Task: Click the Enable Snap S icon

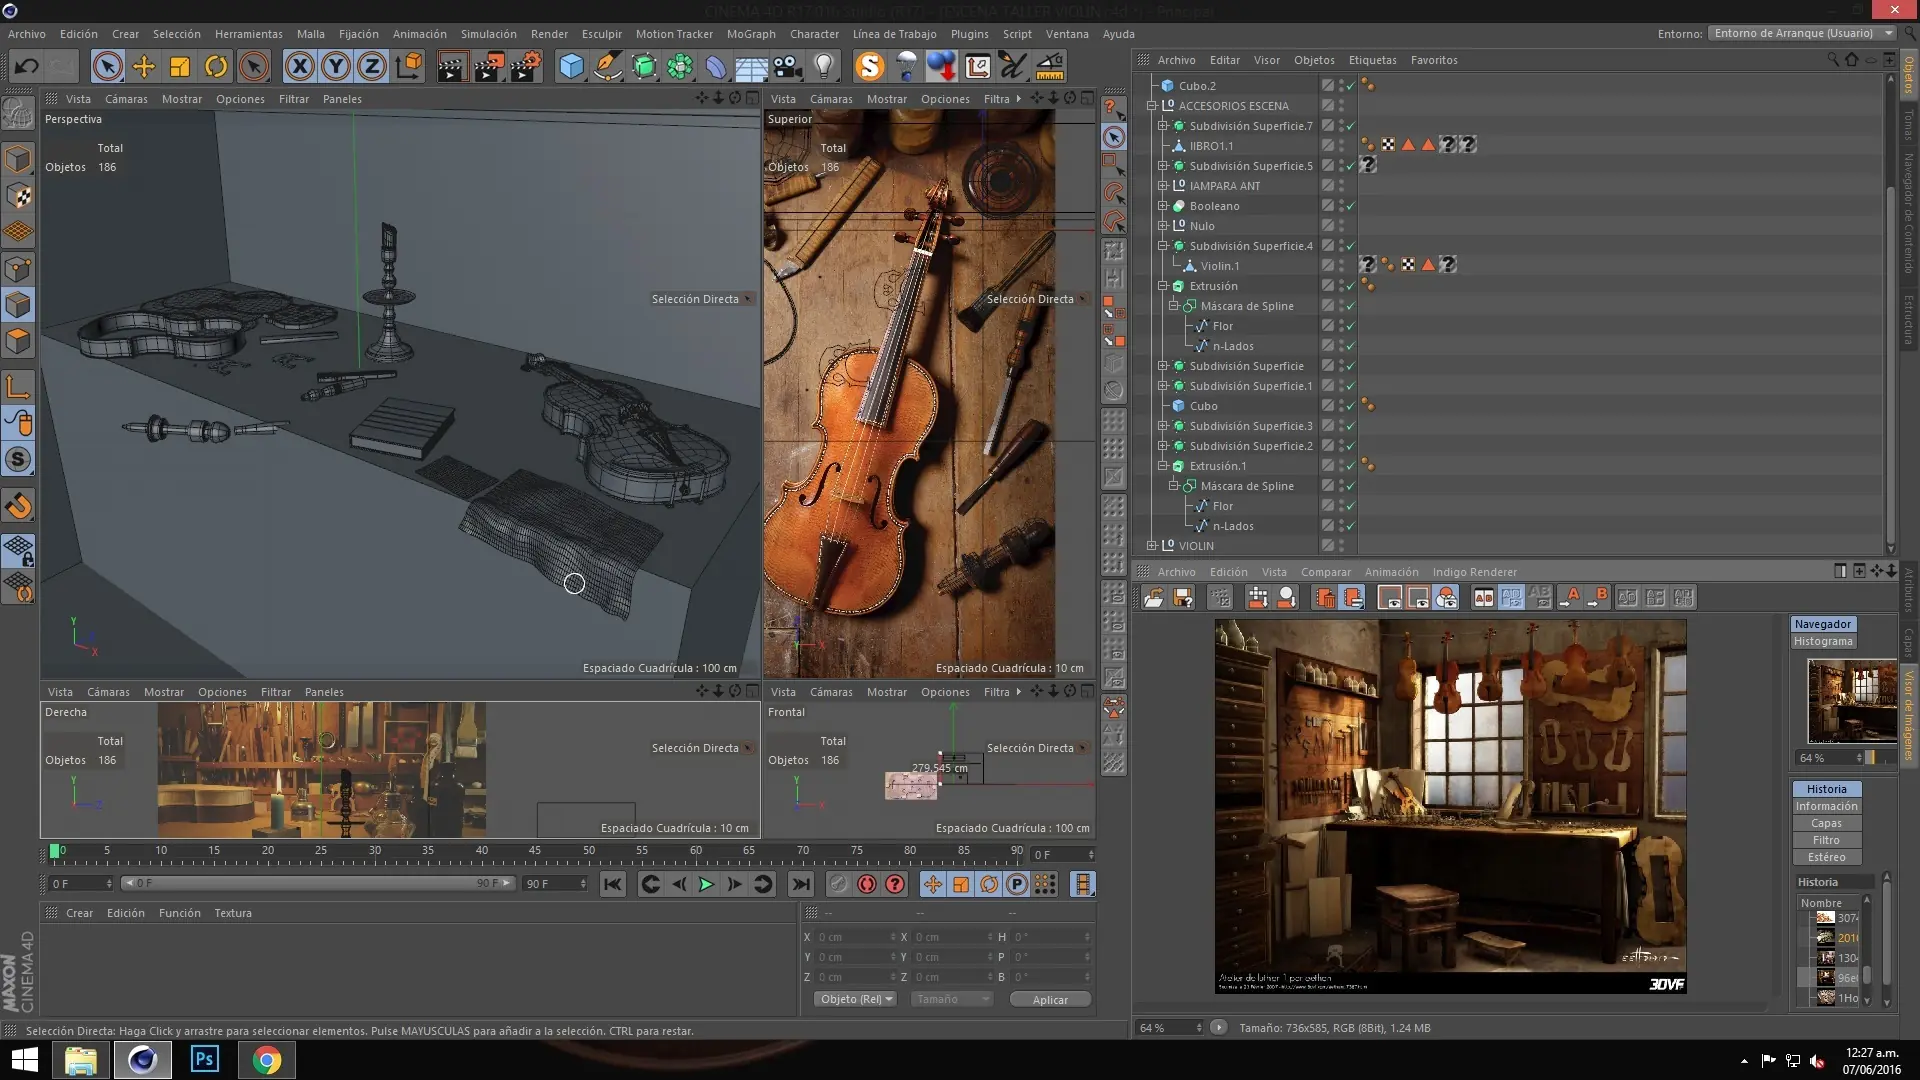Action: pos(18,459)
